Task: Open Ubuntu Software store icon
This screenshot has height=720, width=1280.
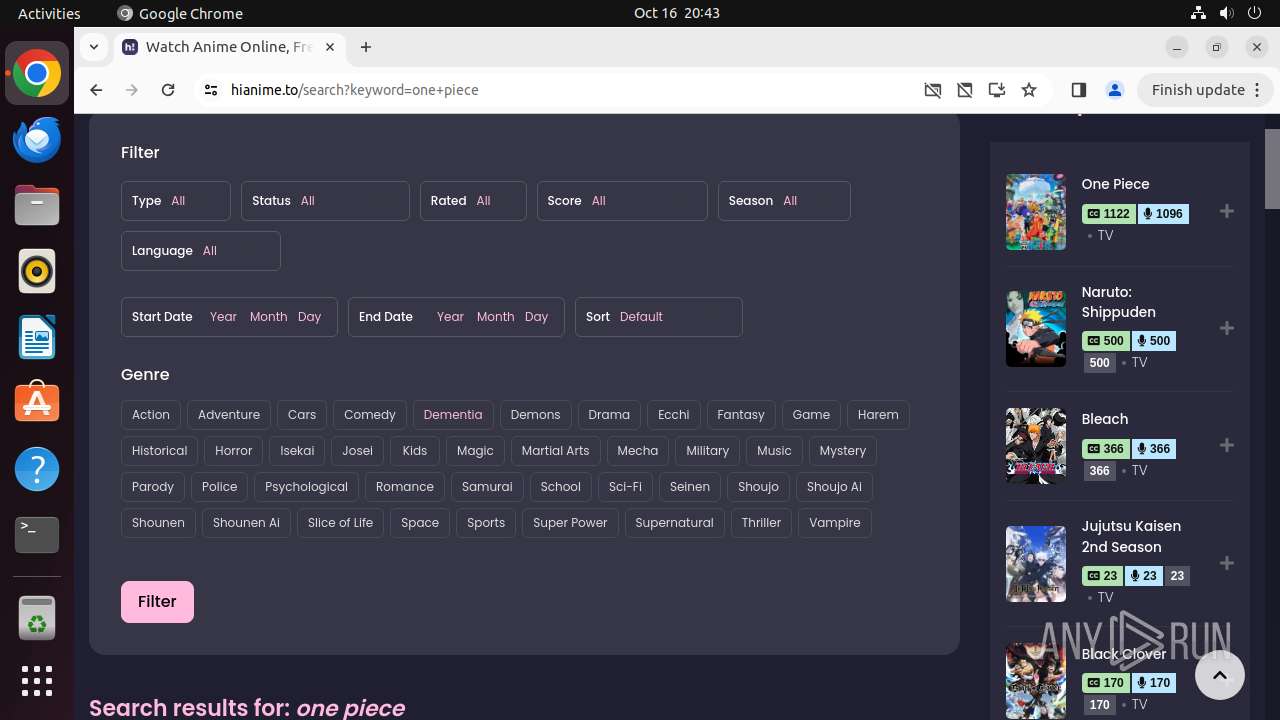Action: click(x=37, y=403)
